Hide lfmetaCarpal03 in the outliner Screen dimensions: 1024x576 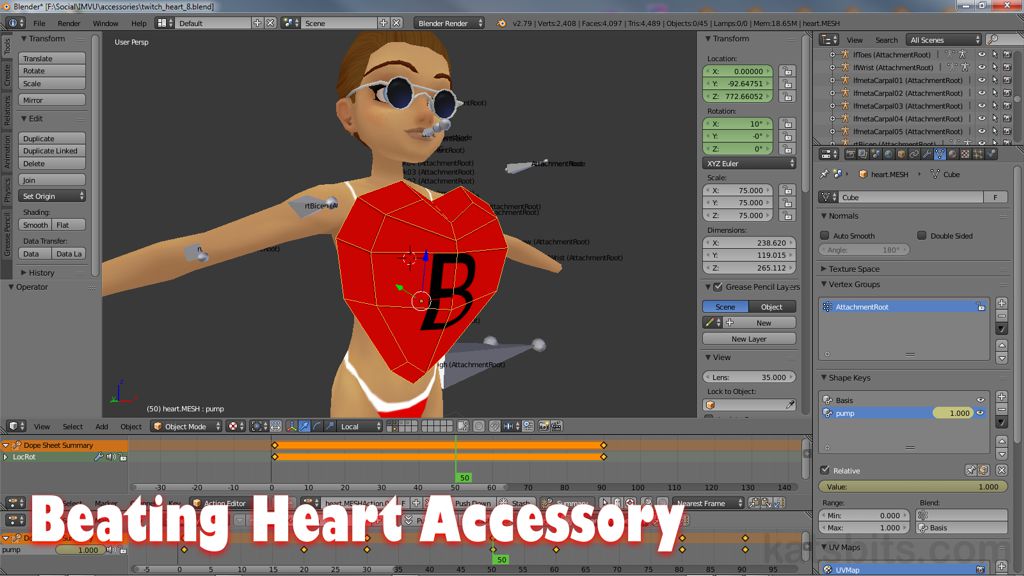[982, 106]
